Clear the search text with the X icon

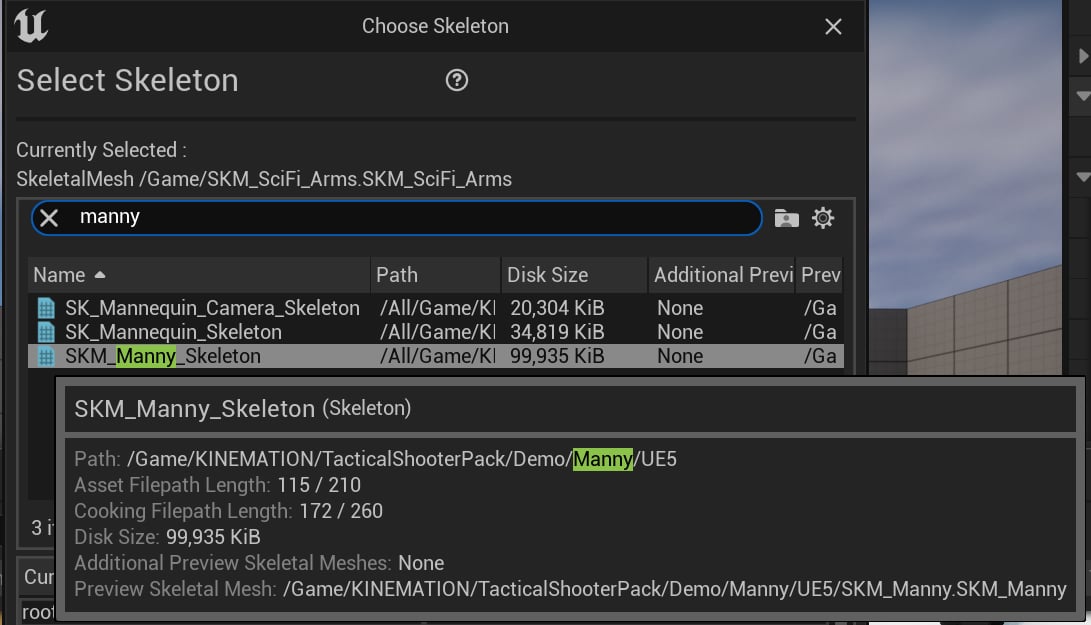[x=49, y=218]
